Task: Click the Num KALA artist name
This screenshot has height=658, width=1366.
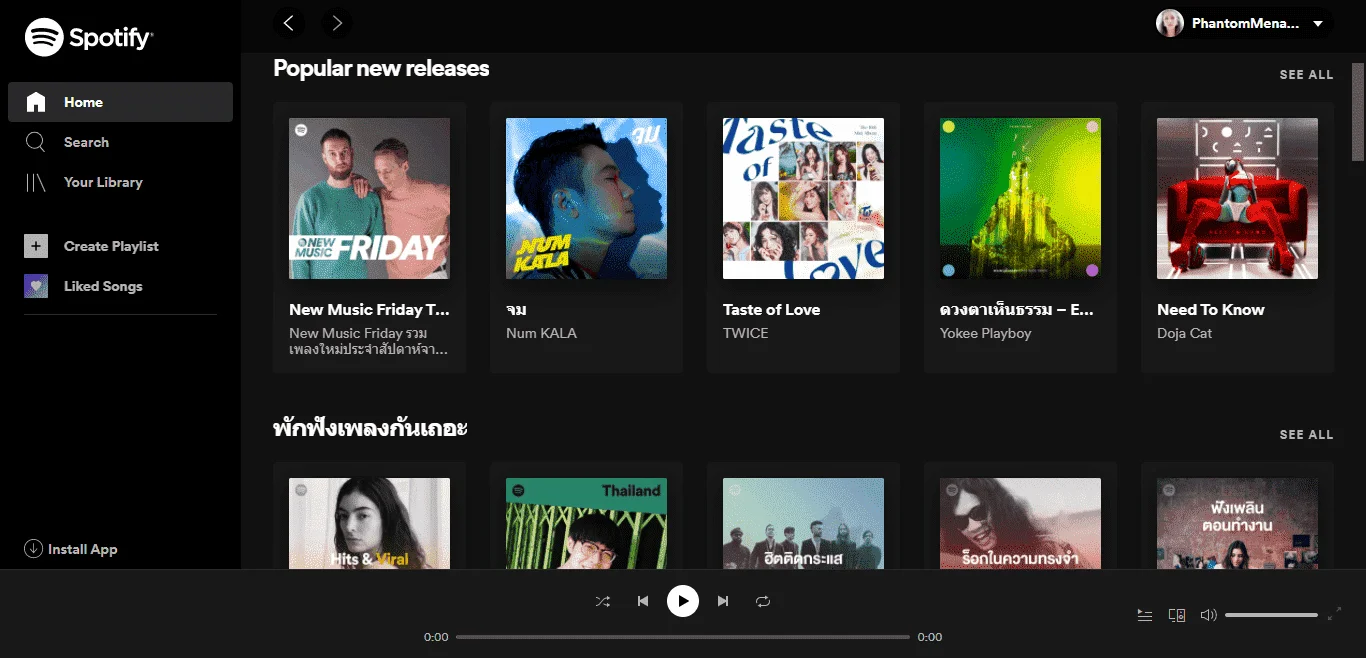Action: coord(541,333)
